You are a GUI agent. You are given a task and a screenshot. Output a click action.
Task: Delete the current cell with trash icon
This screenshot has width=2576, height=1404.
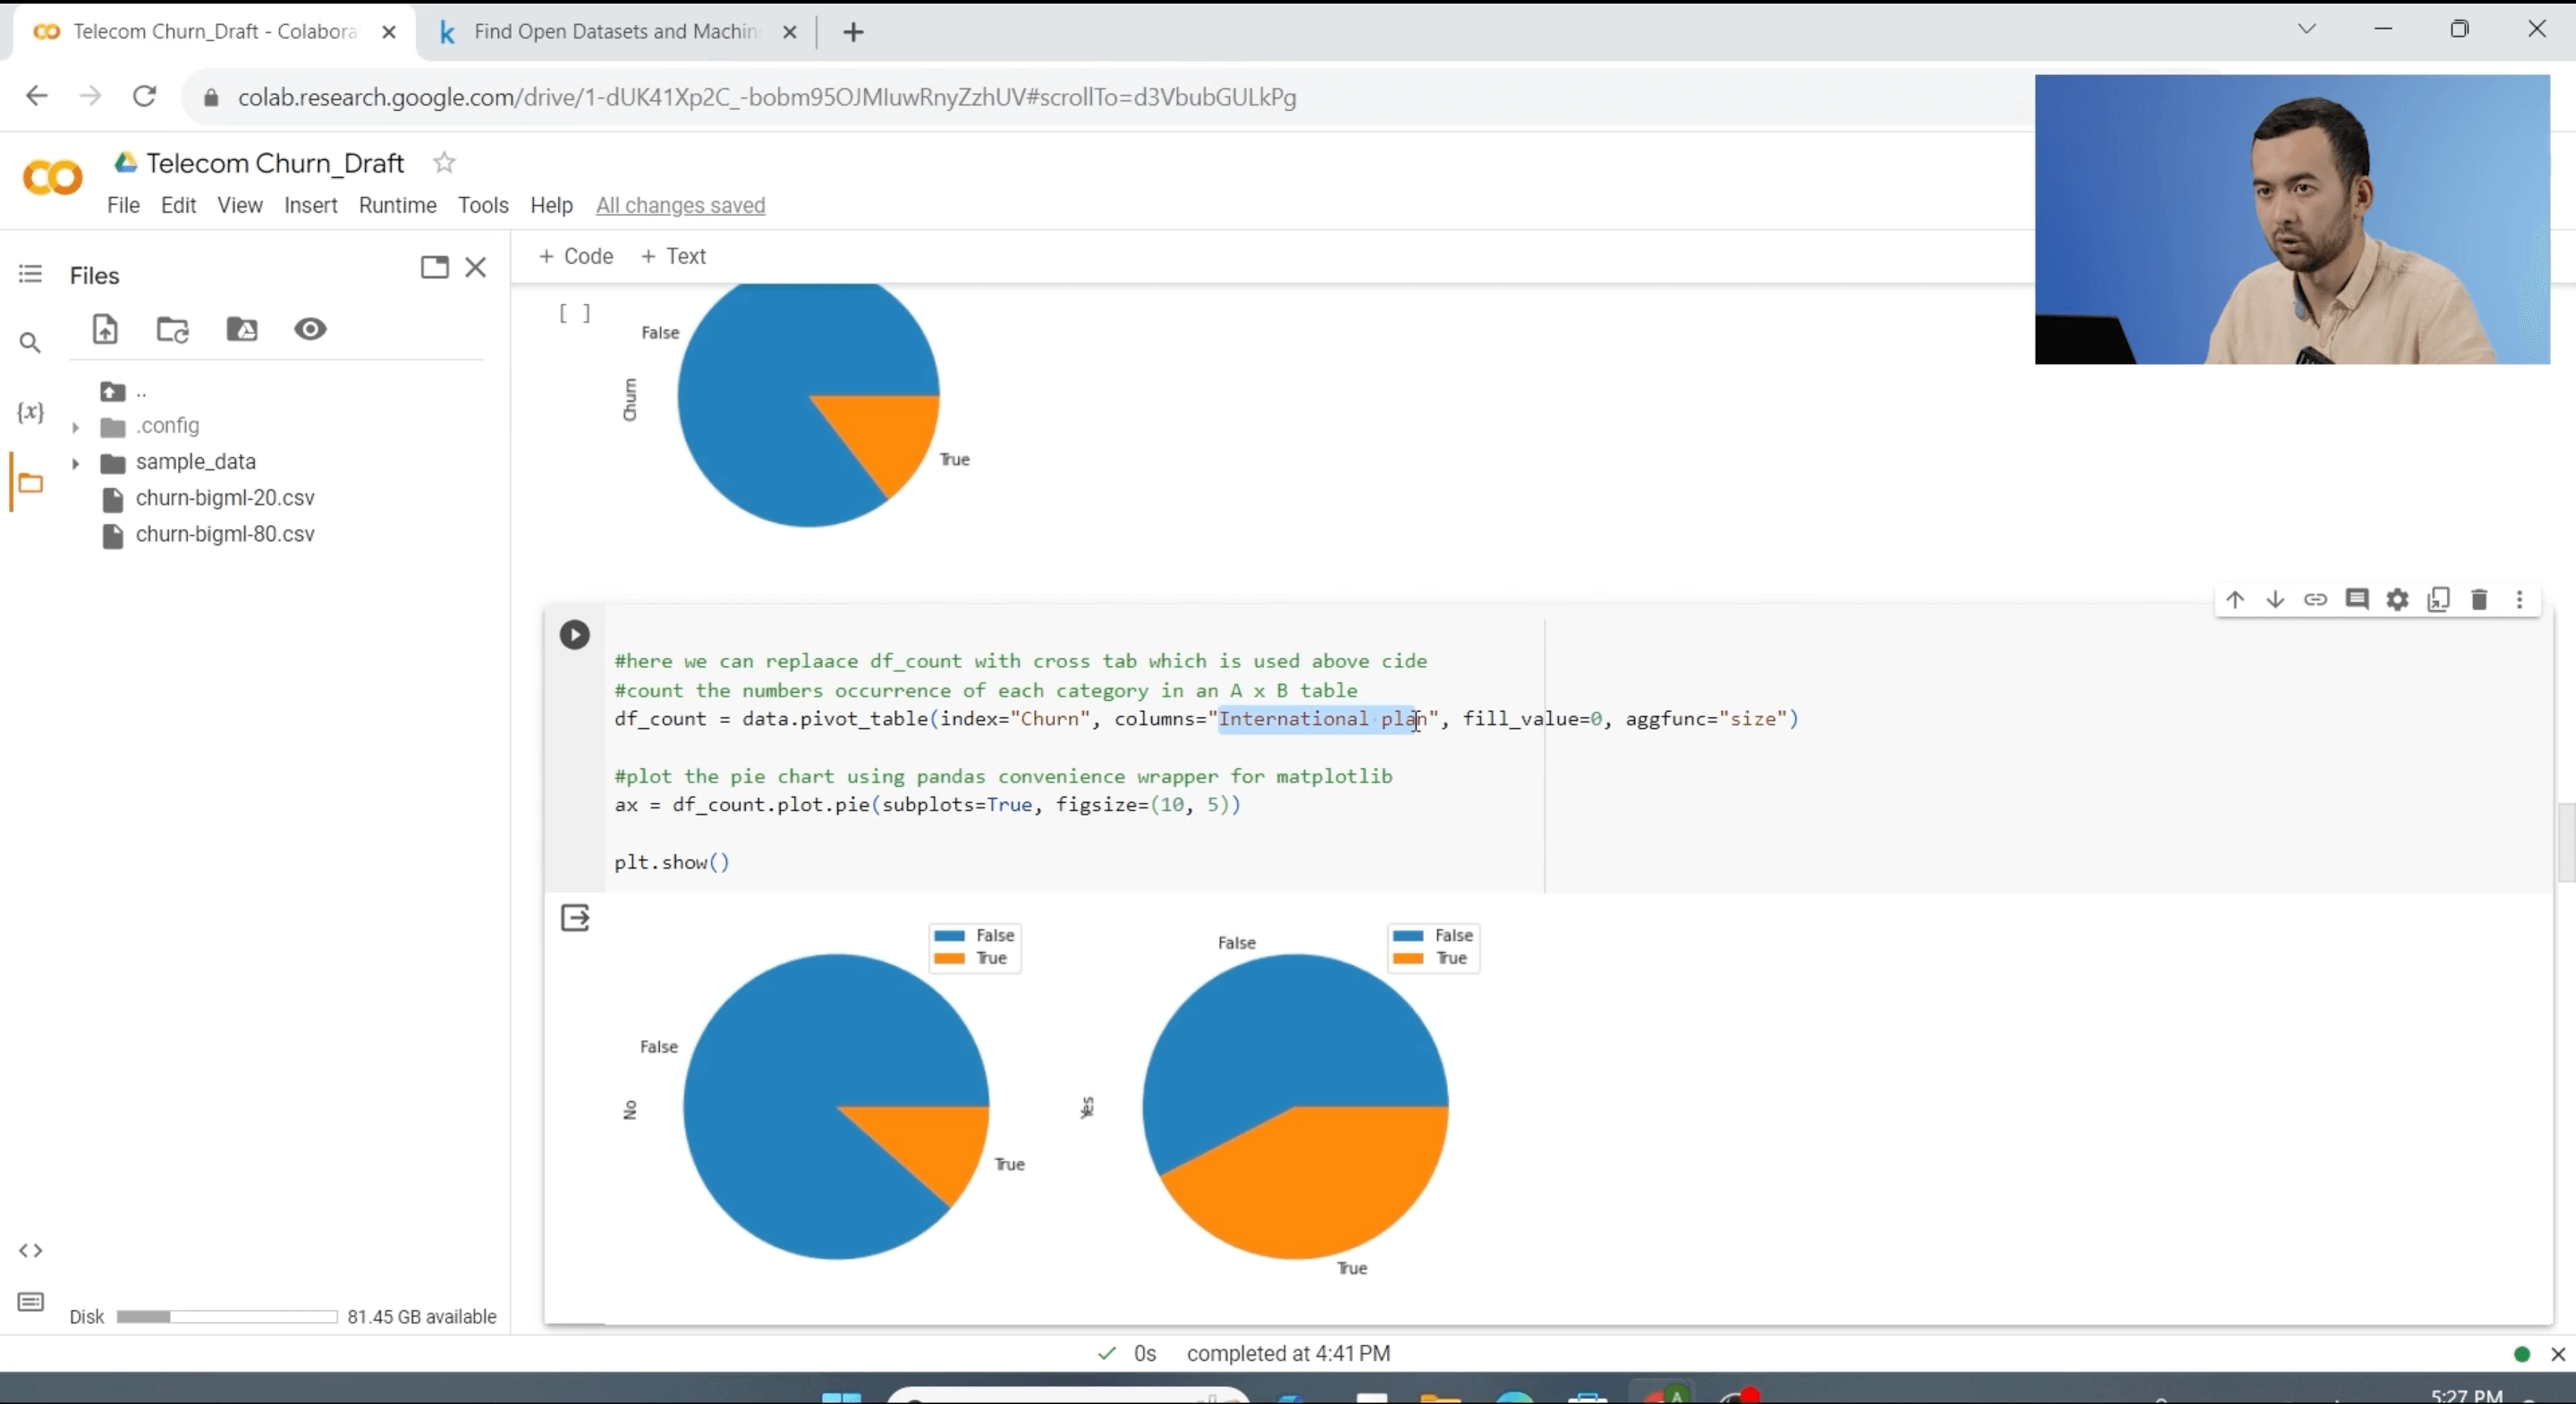tap(2479, 600)
